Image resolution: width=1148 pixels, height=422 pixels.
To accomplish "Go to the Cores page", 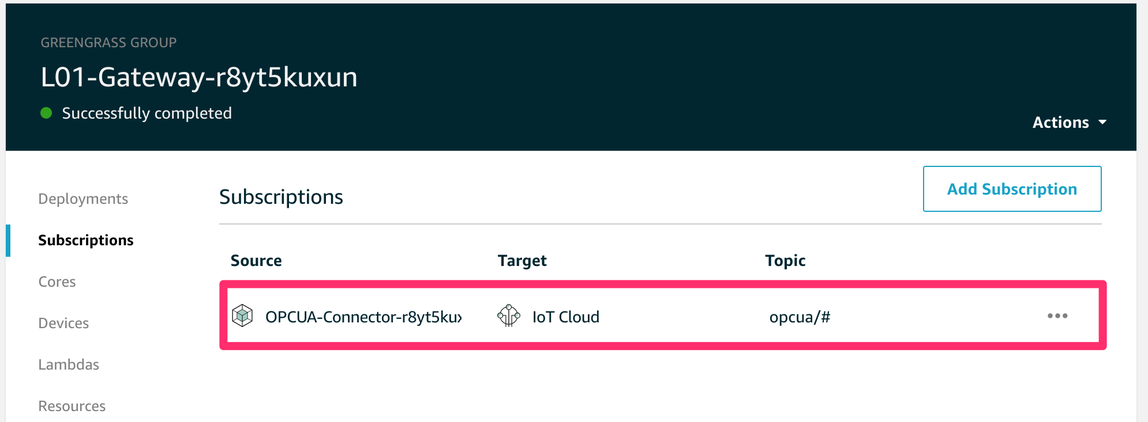I will click(57, 281).
